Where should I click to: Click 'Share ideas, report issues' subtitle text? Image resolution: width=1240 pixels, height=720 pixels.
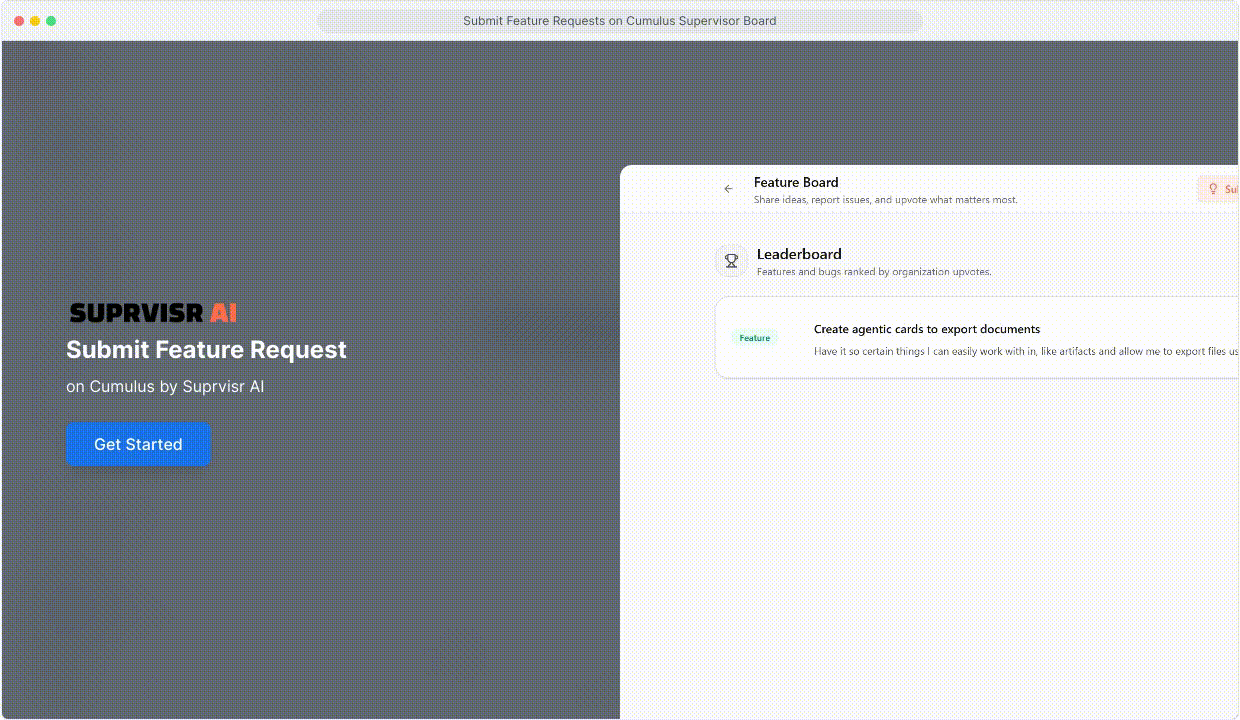[885, 200]
